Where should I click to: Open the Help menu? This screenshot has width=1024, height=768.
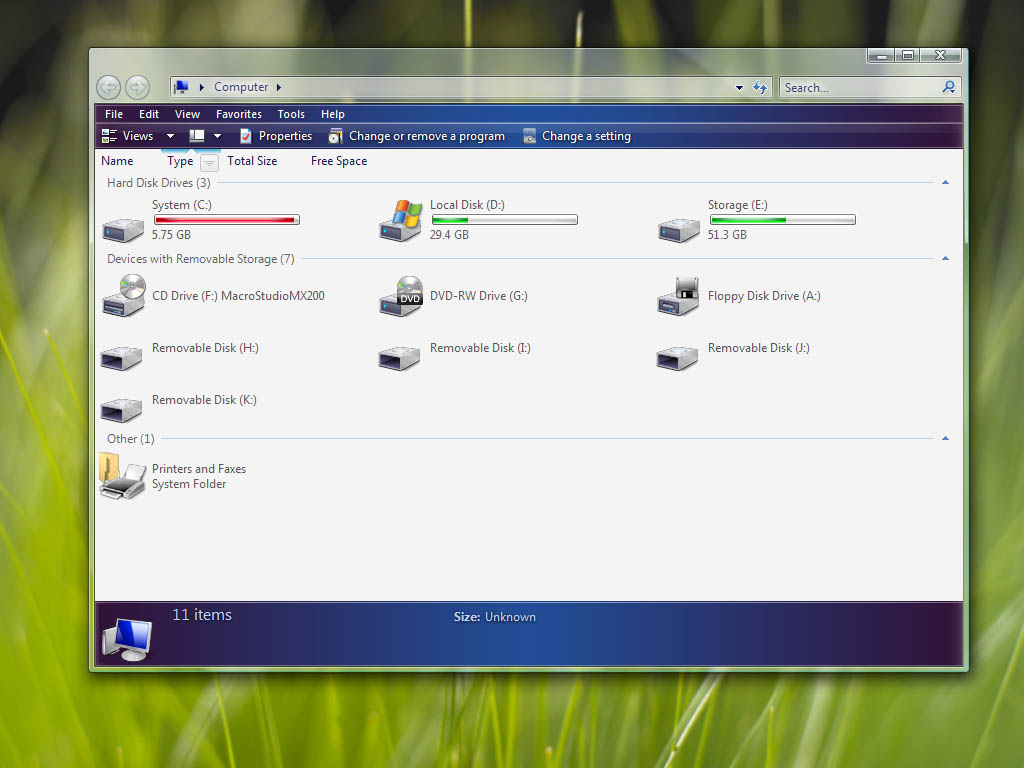[332, 114]
